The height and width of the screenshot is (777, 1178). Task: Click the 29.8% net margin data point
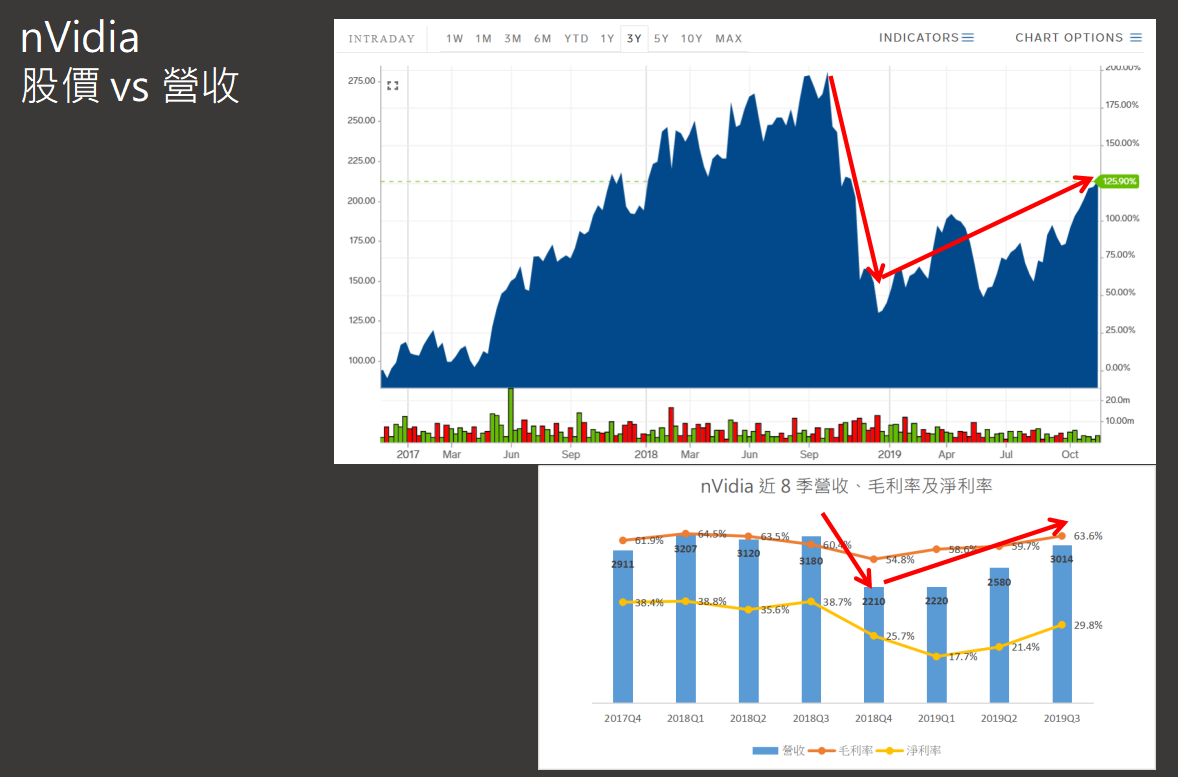click(x=1062, y=624)
